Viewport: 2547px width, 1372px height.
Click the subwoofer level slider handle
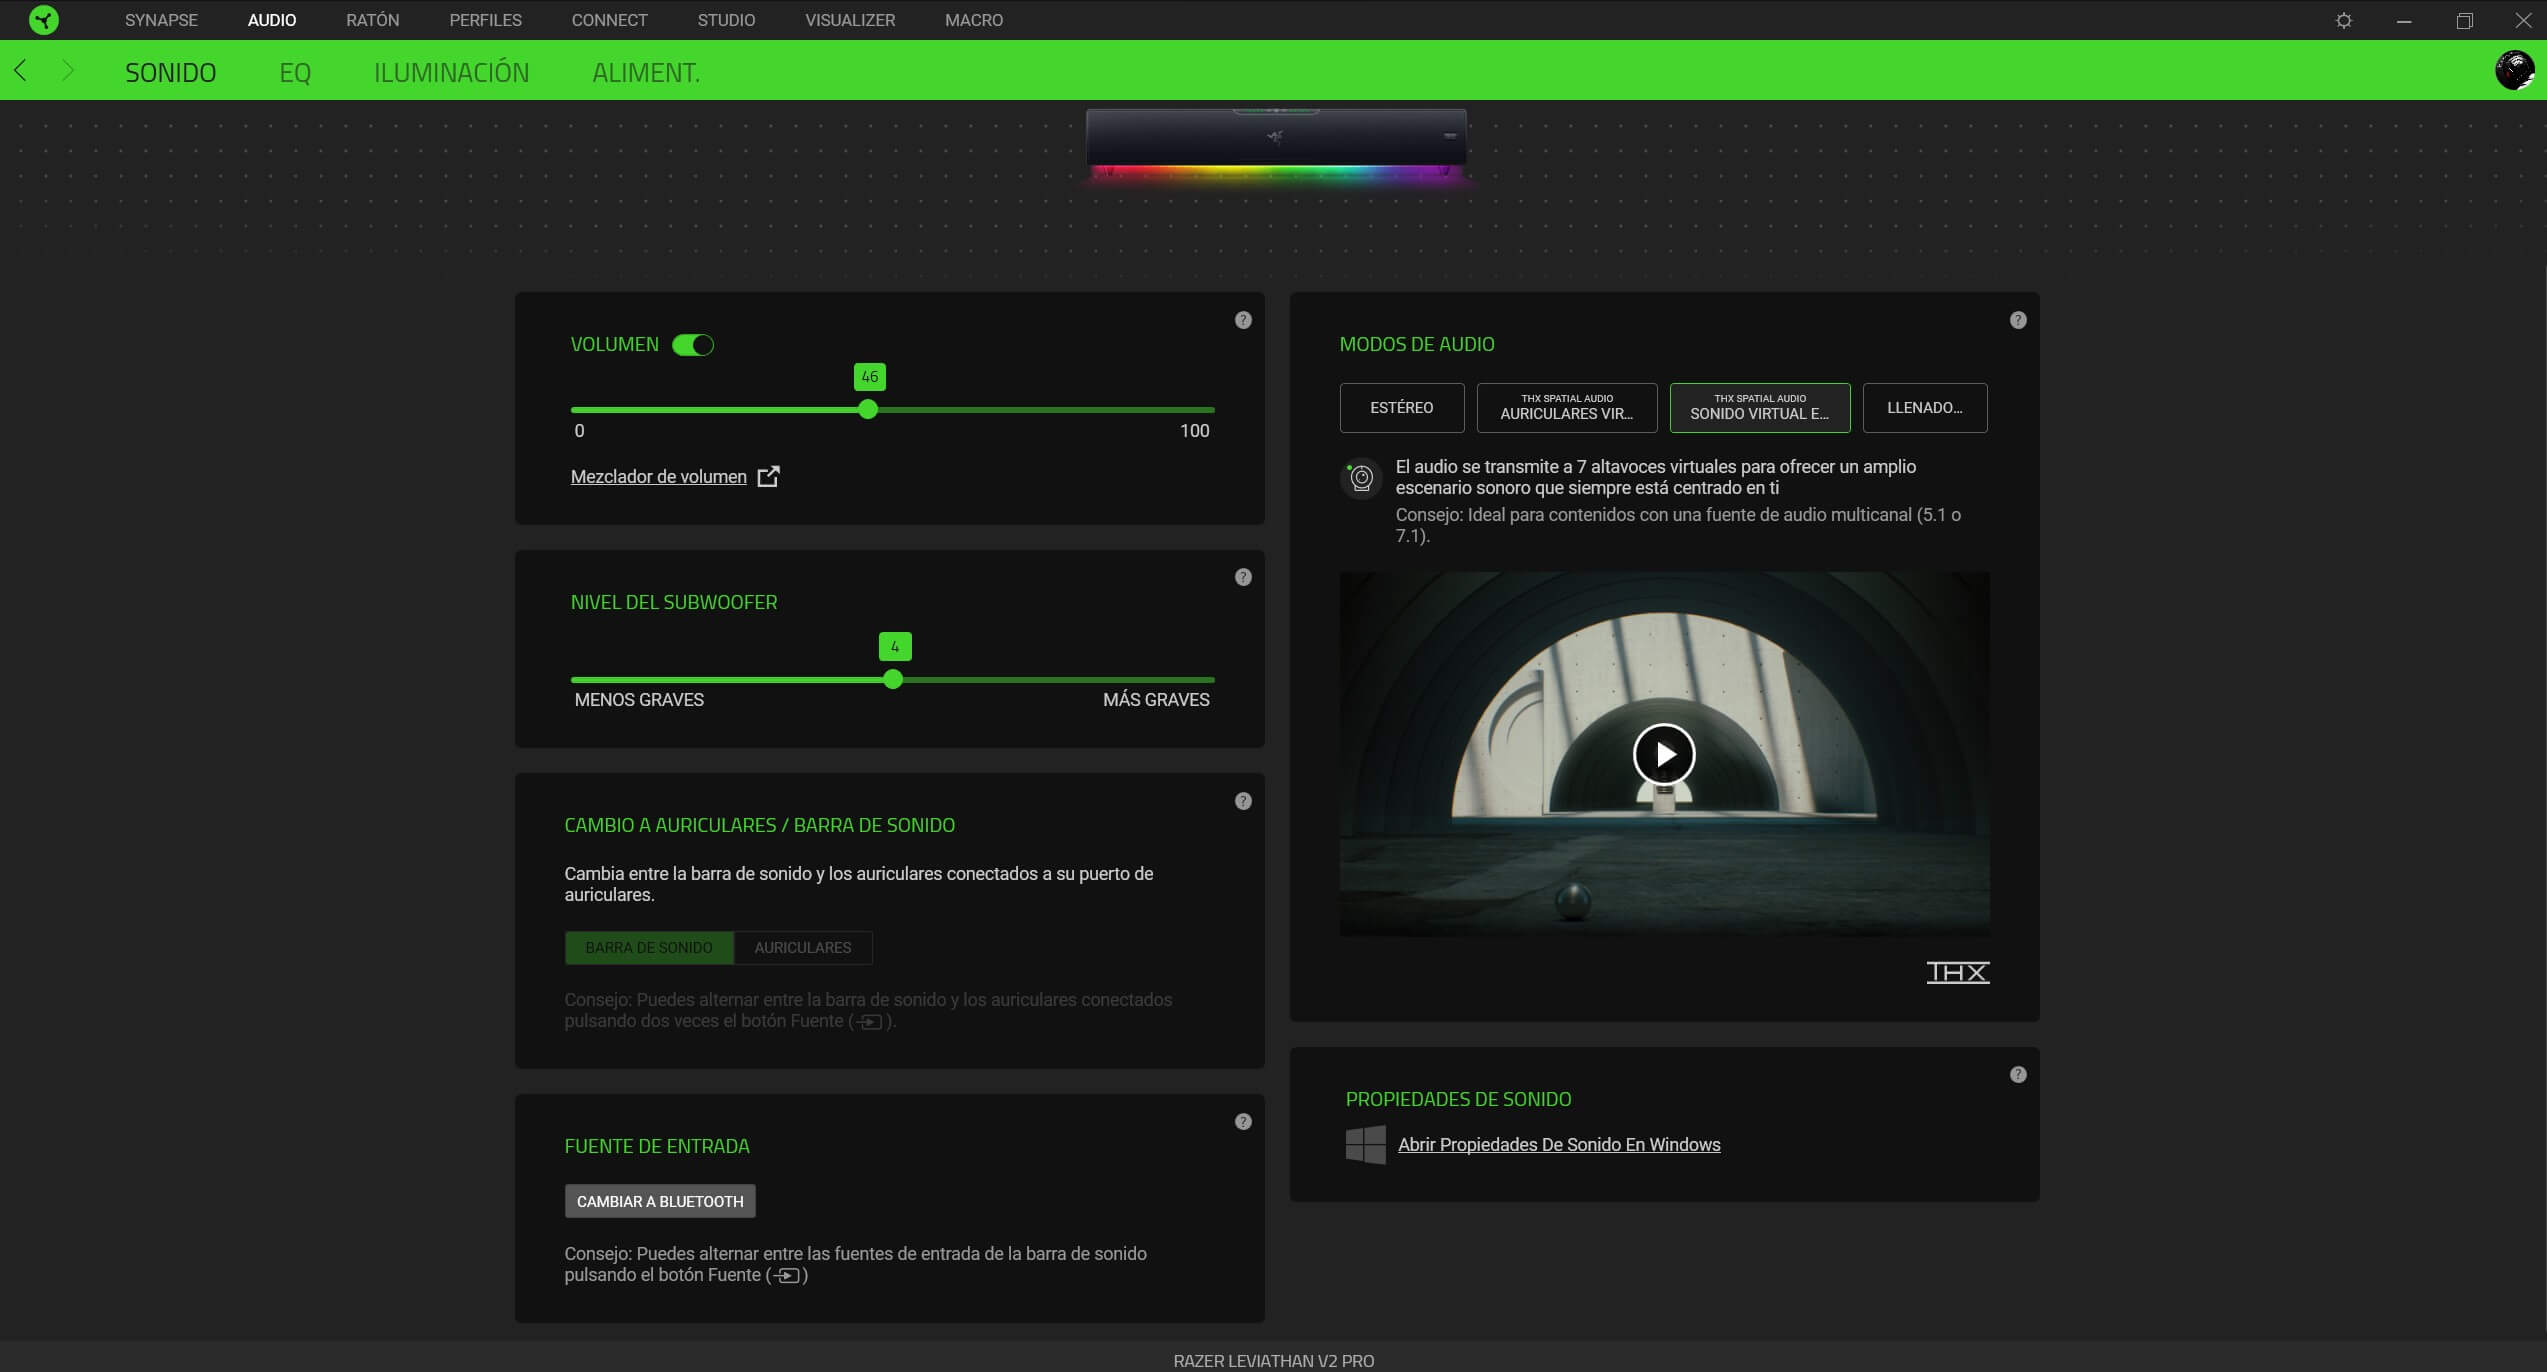click(x=893, y=680)
